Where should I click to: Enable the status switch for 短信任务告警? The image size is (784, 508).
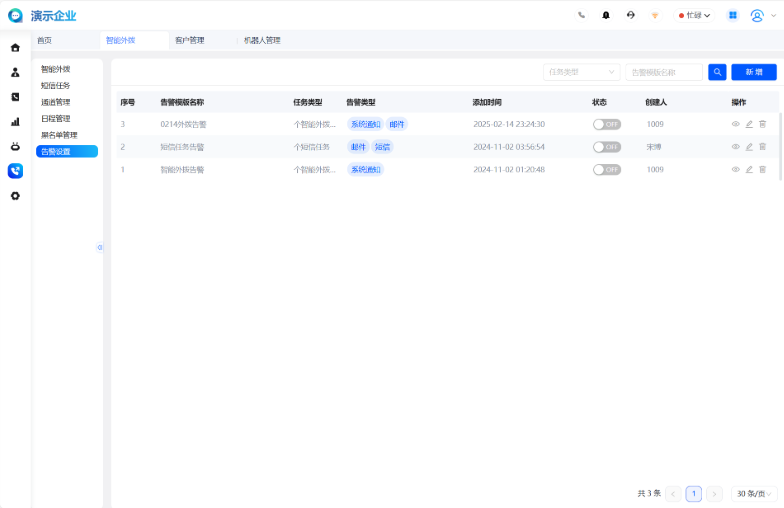point(606,147)
